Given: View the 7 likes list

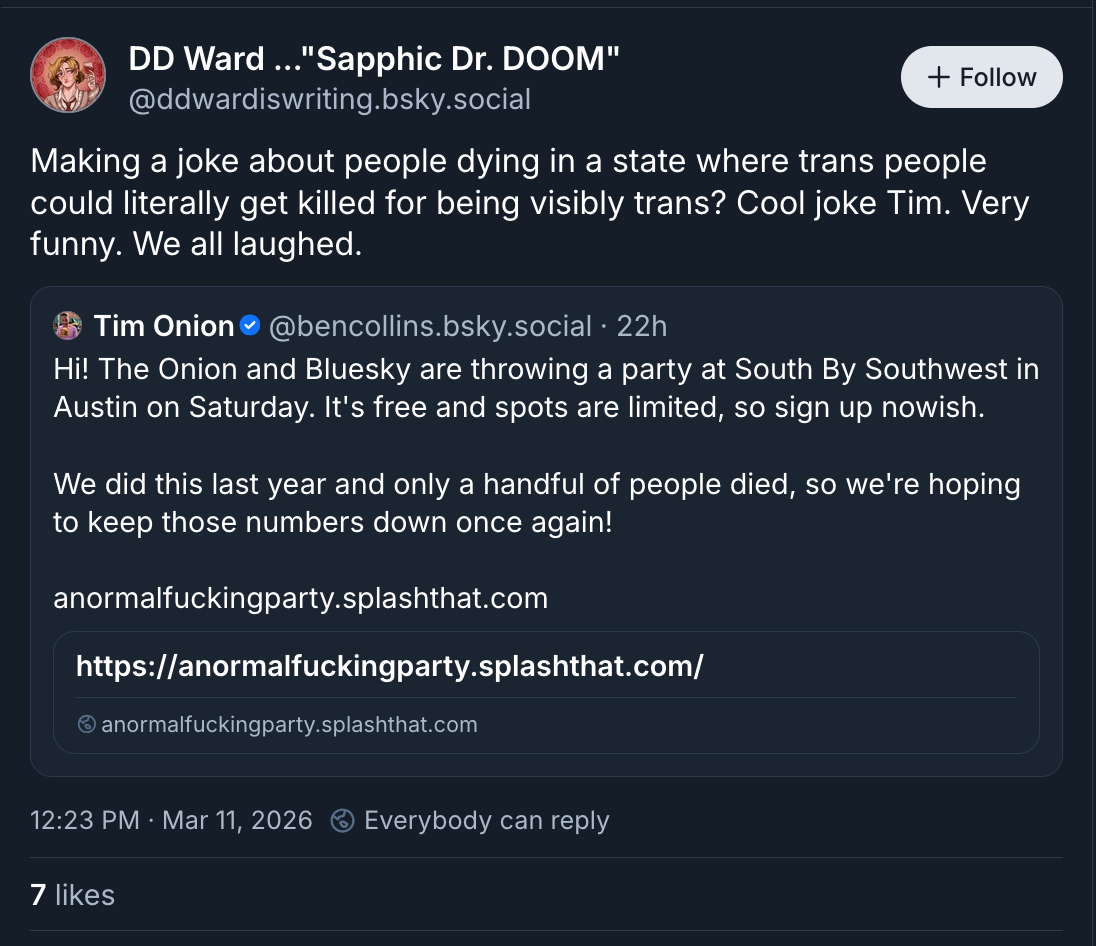Looking at the screenshot, I should point(72,894).
